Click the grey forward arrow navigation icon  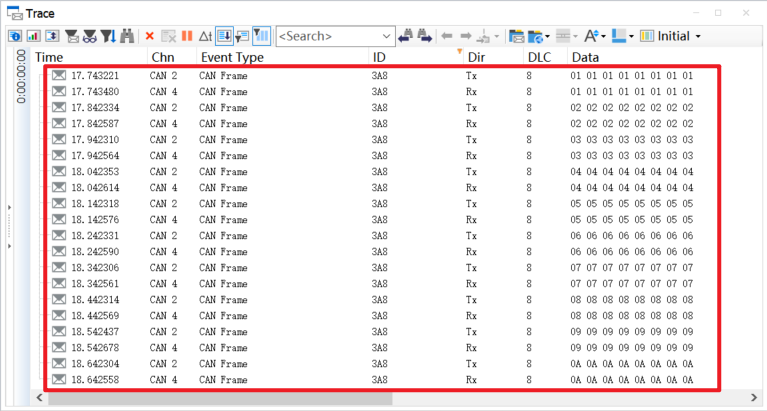tap(466, 36)
